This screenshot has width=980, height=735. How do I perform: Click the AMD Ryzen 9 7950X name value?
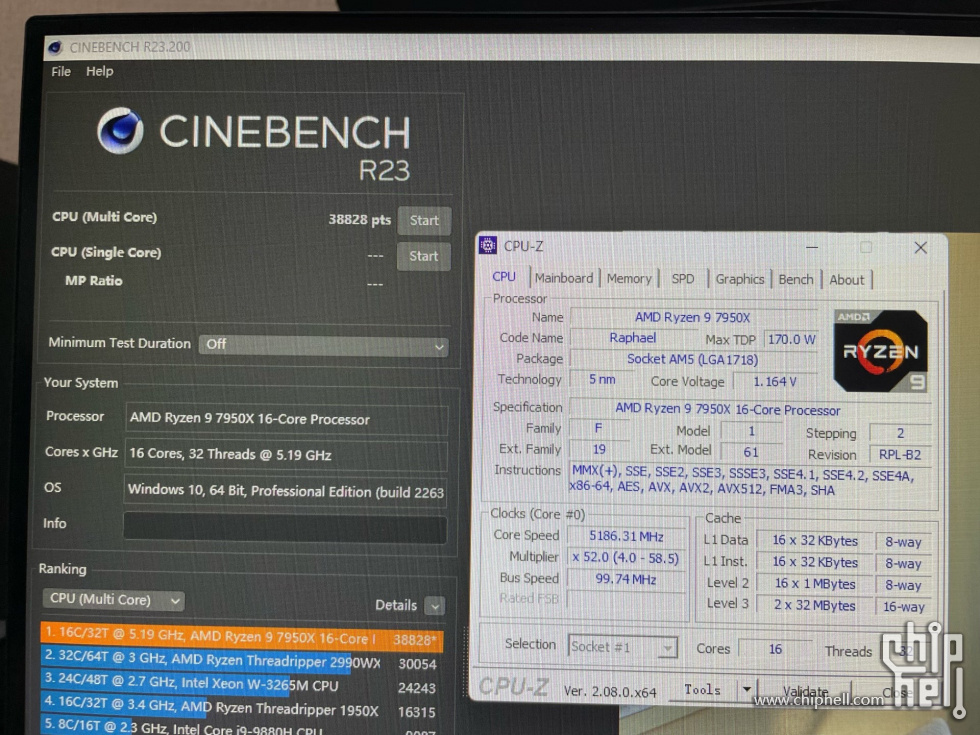pyautogui.click(x=692, y=318)
